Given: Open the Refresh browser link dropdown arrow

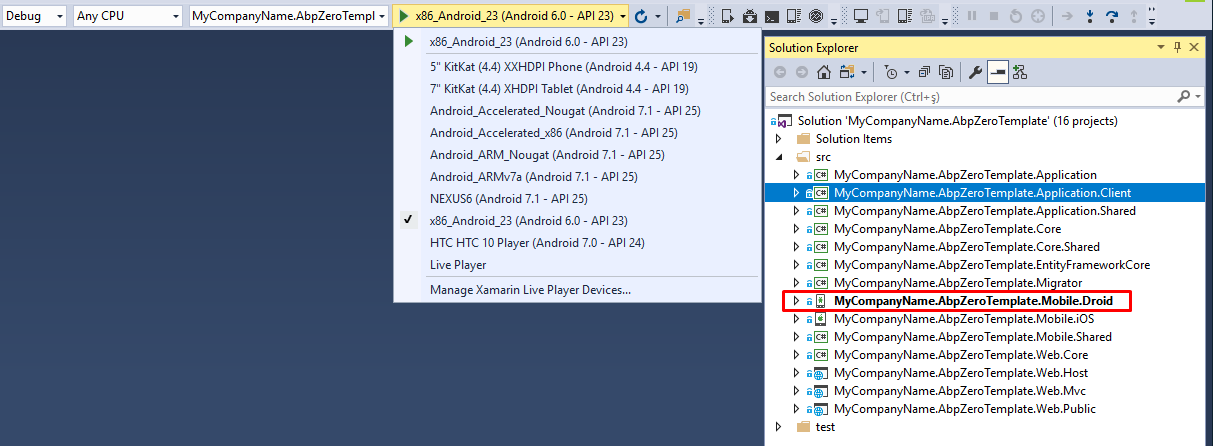Looking at the screenshot, I should click(x=658, y=17).
